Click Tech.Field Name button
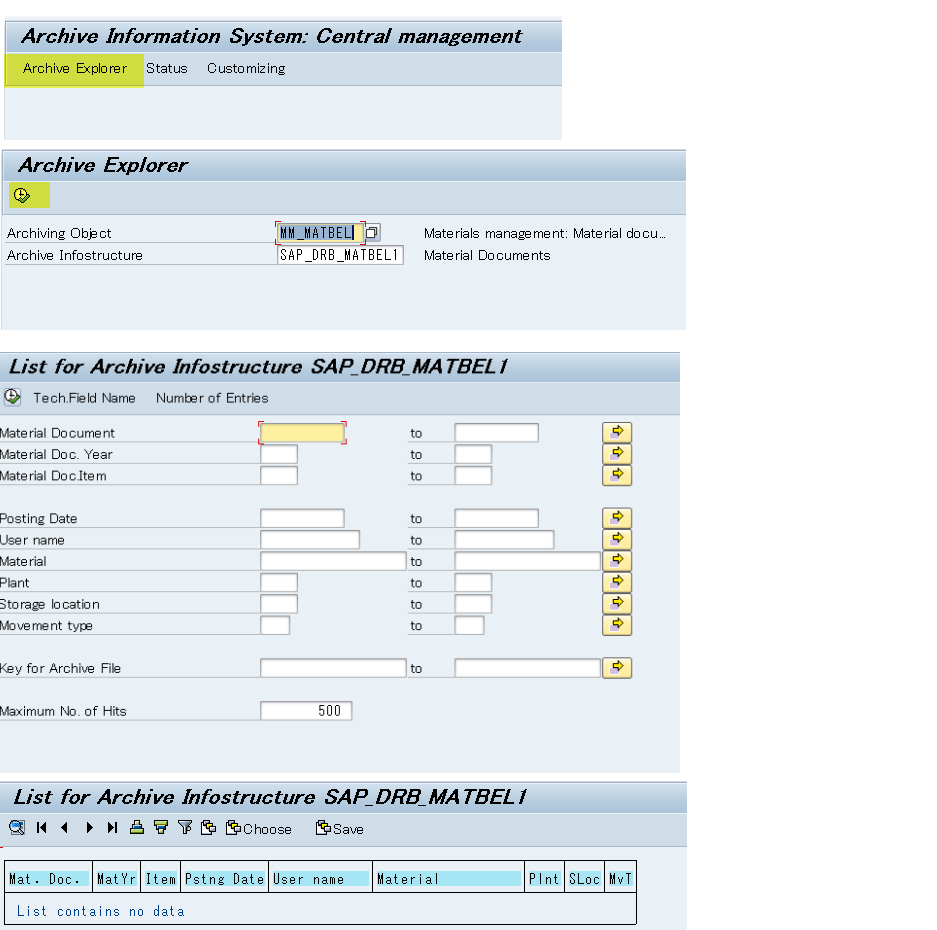This screenshot has width=937, height=930. 84,398
